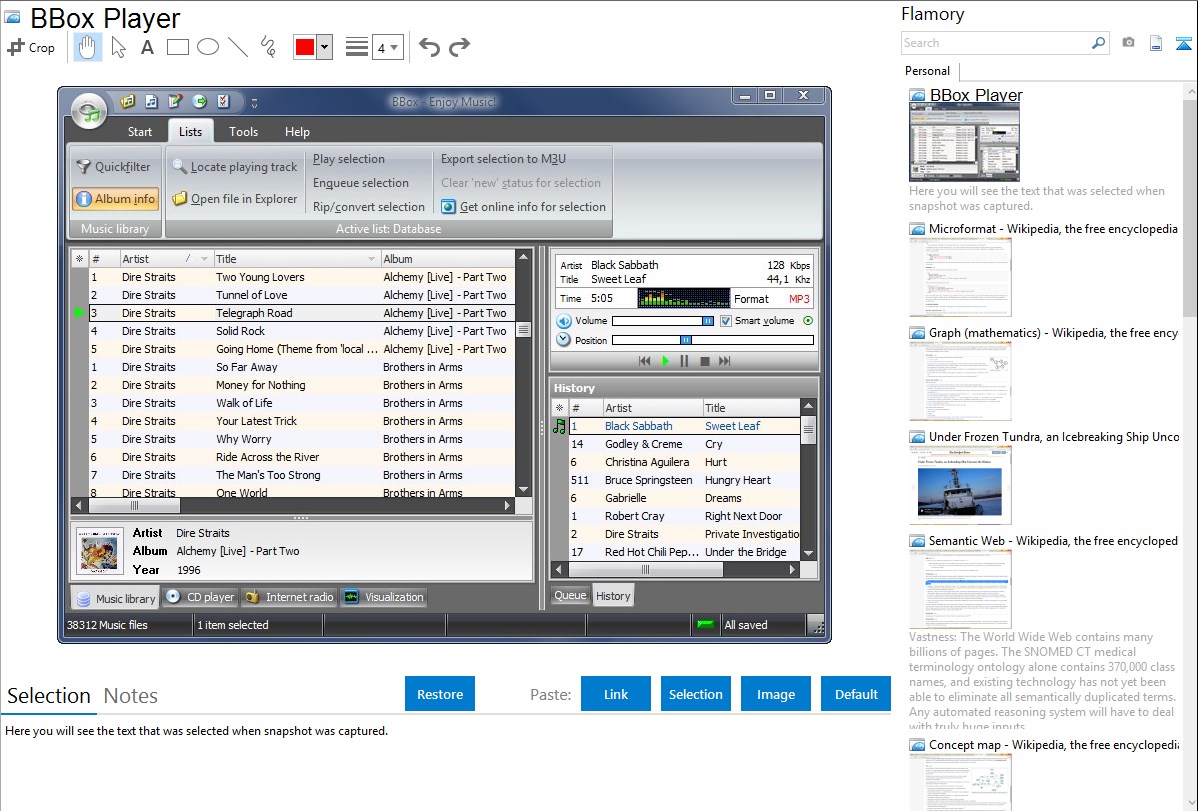Screen dimensions: 1198x811
Task: Select the freehand drawing tool
Action: [268, 47]
